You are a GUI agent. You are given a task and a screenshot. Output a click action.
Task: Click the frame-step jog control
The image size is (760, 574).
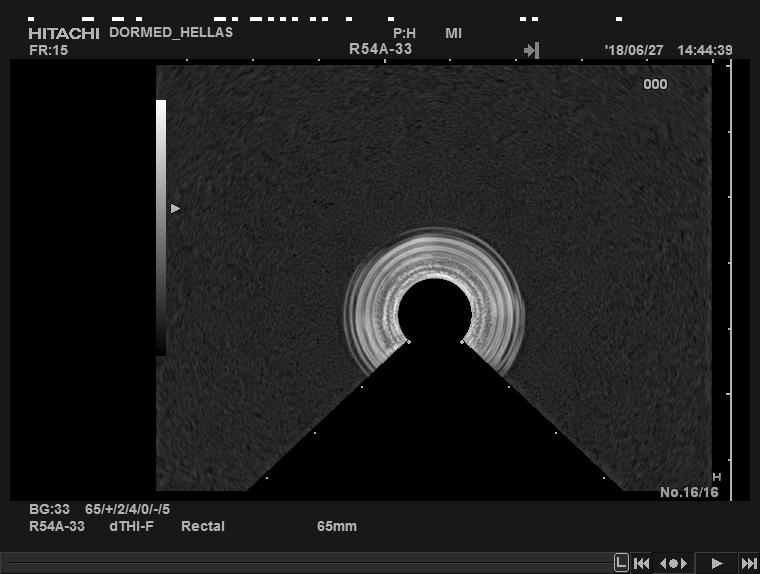(x=674, y=563)
